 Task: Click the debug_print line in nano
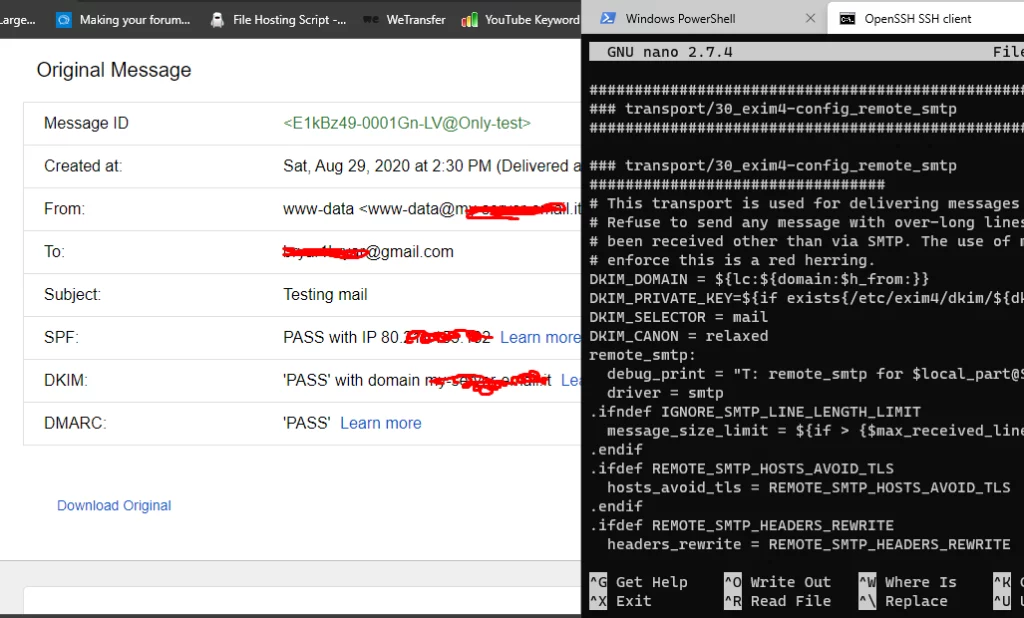coord(815,374)
